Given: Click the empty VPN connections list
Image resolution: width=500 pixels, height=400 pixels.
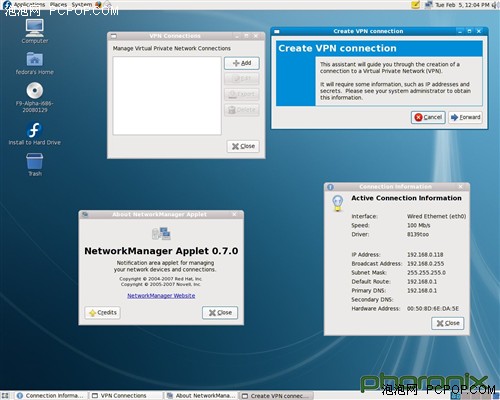Looking at the screenshot, I should (167, 96).
